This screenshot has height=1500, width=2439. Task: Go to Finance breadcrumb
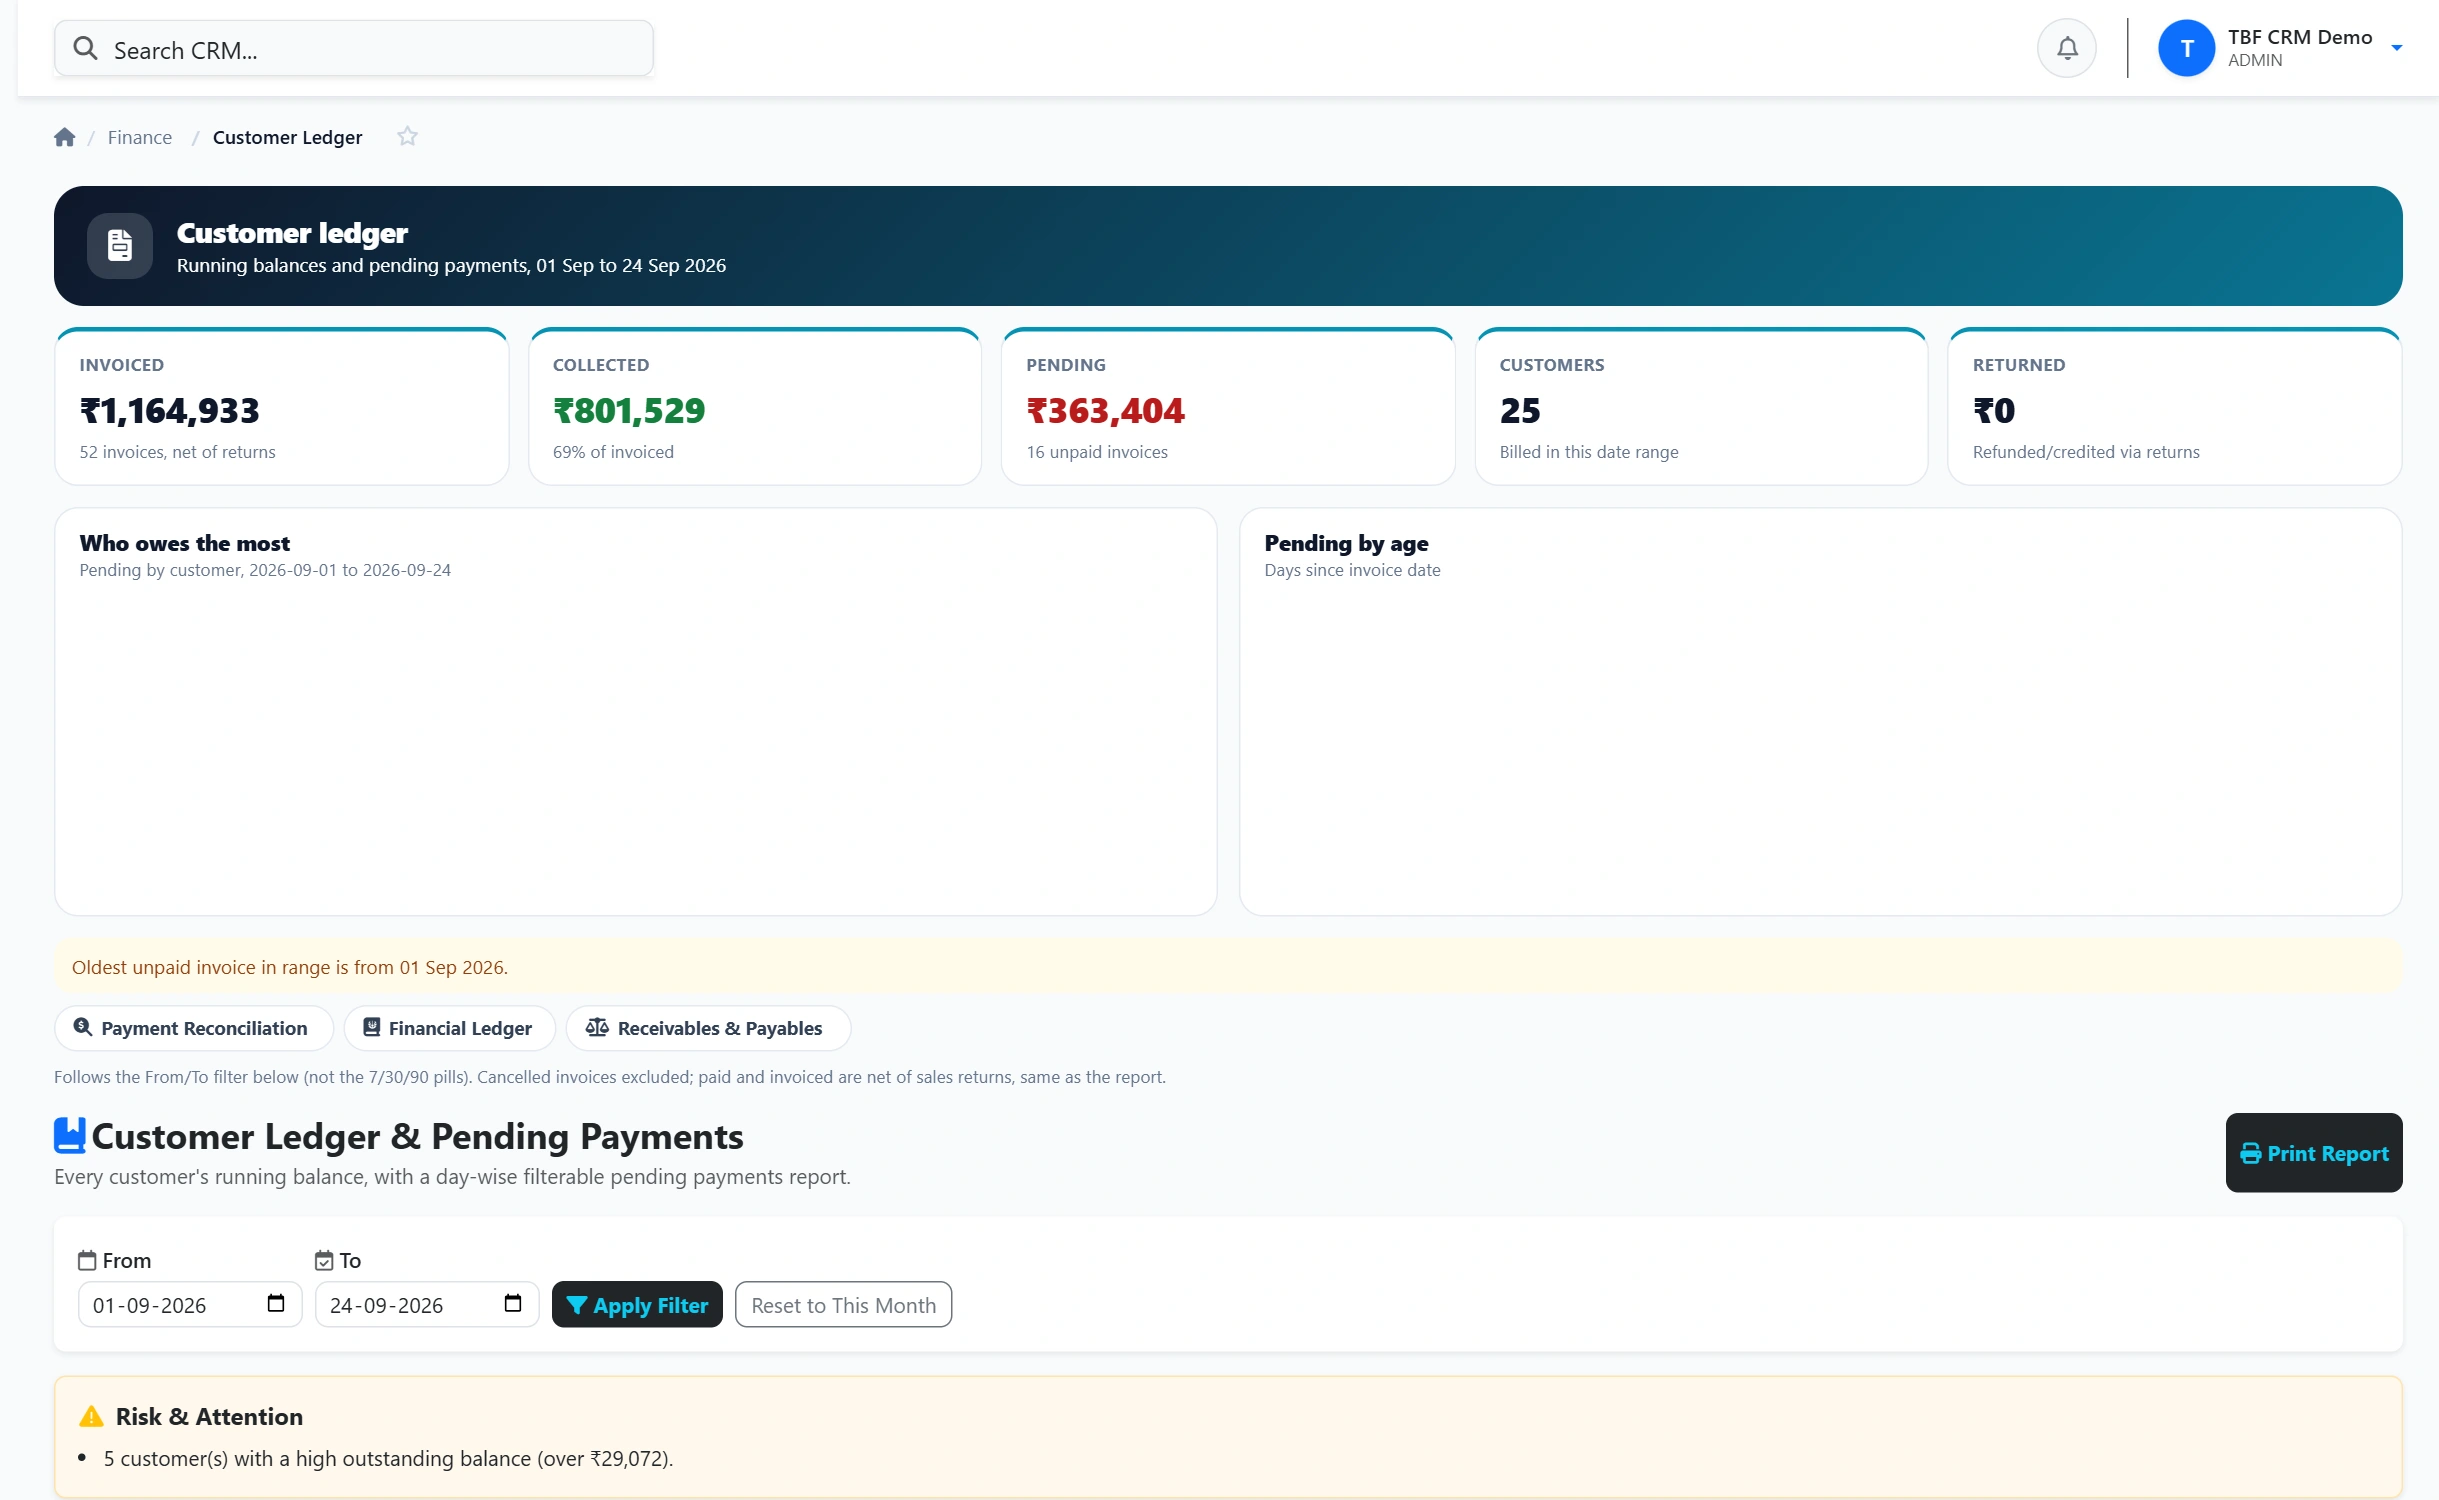pos(140,137)
